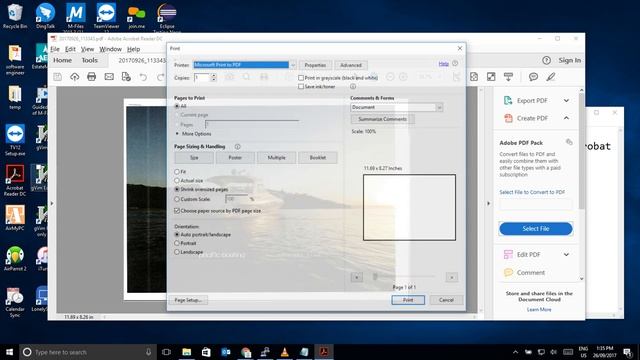Open the Help menu
Screen dimensions: 640x360
click(x=133, y=49)
